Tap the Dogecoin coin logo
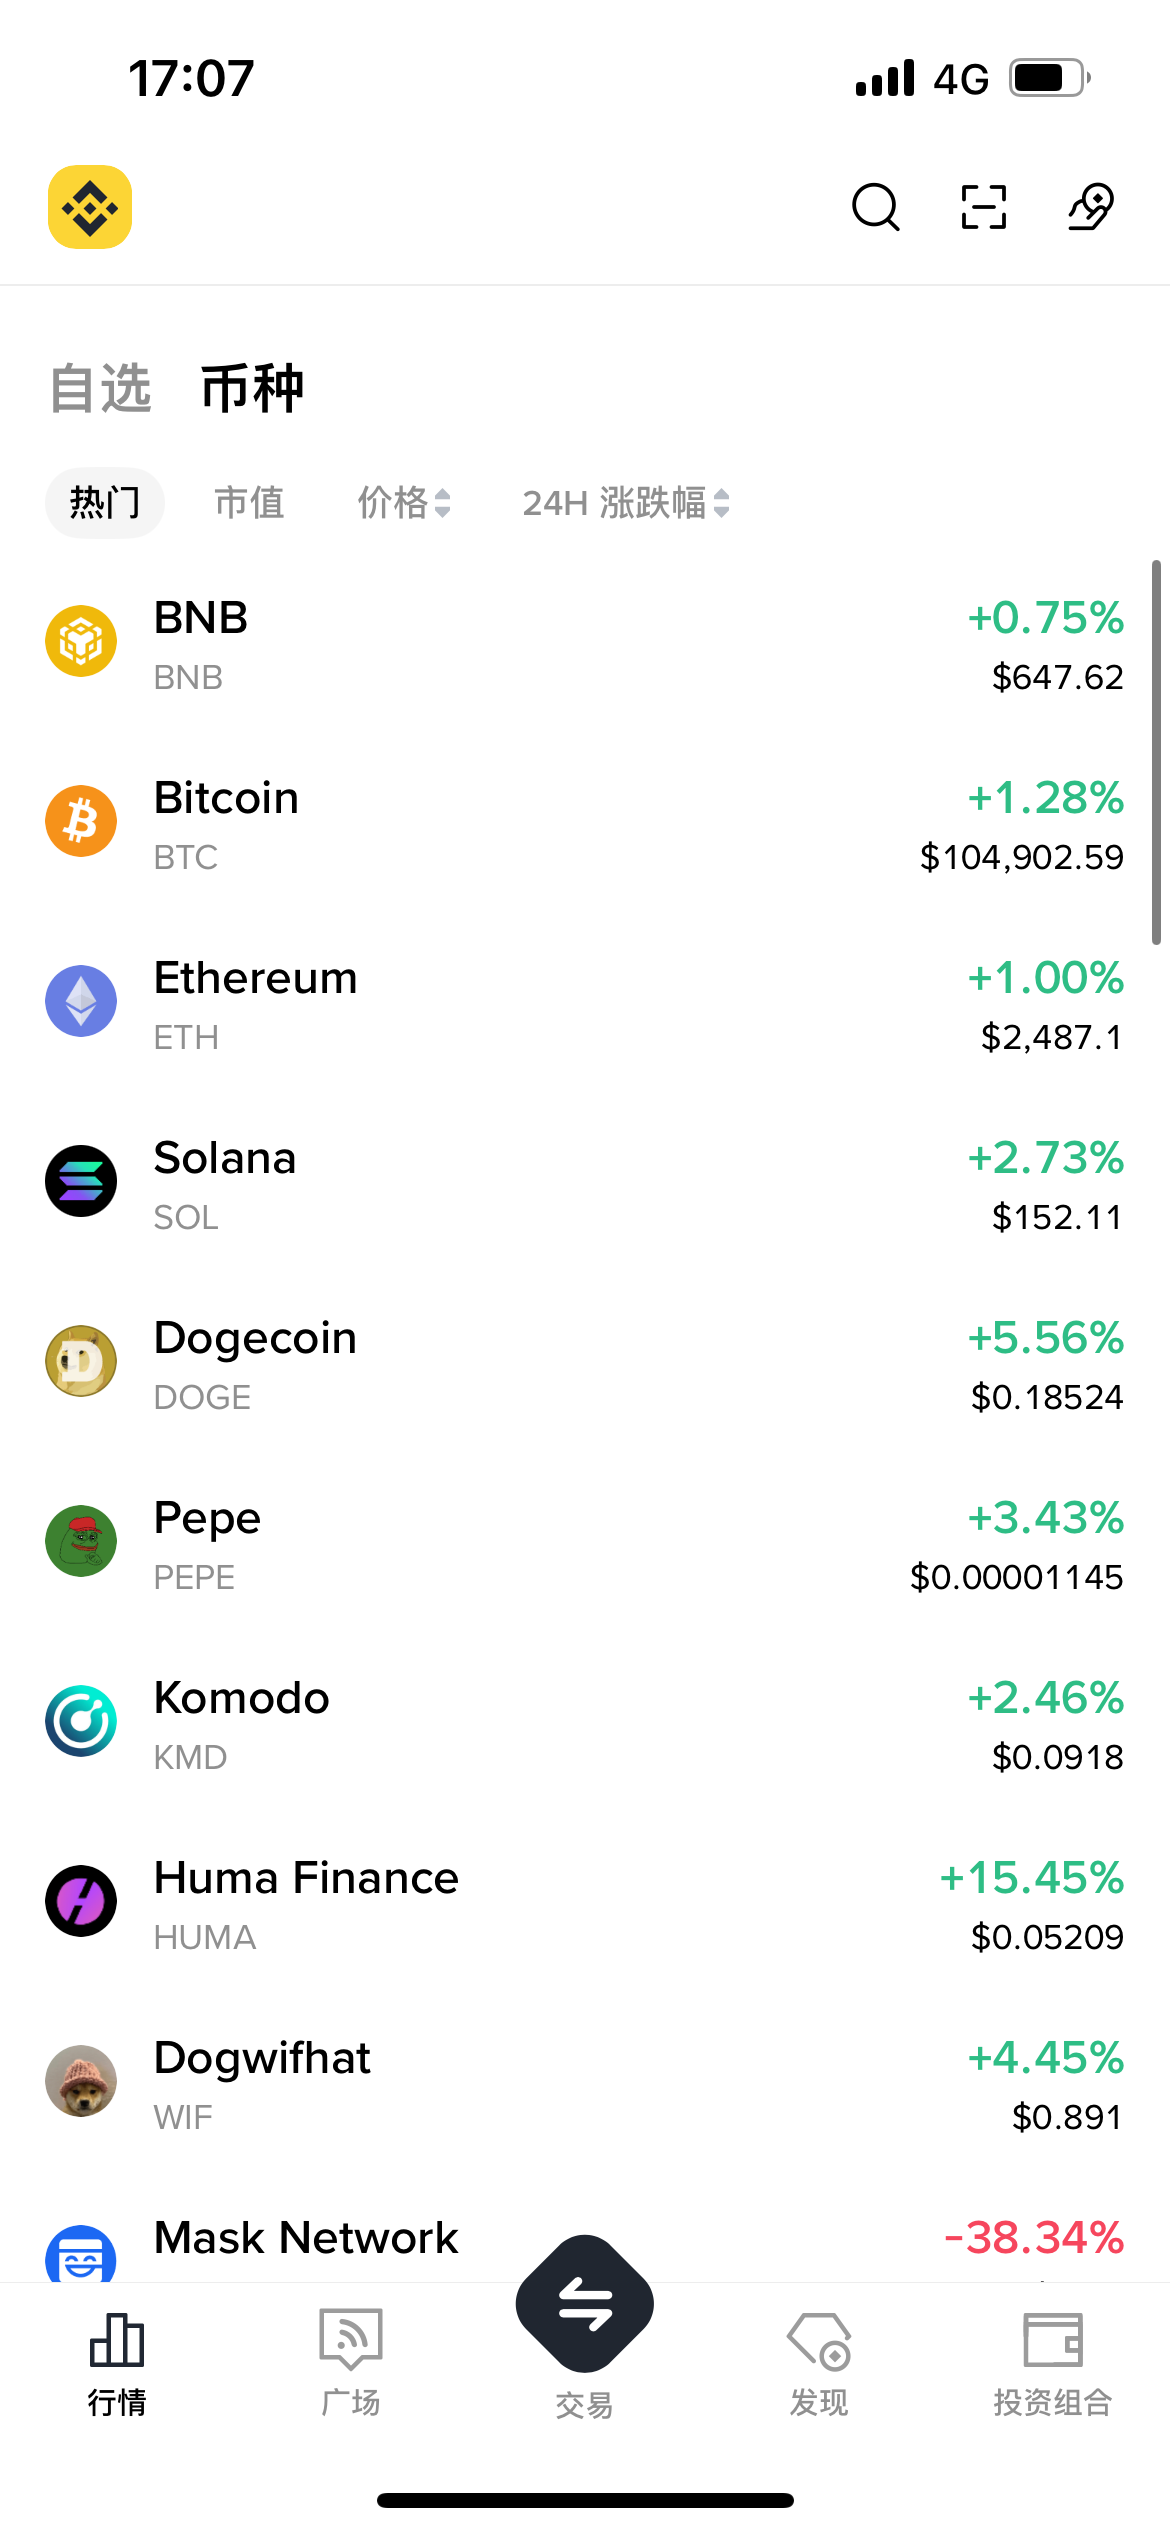This screenshot has height=2532, width=1170. click(x=81, y=1361)
